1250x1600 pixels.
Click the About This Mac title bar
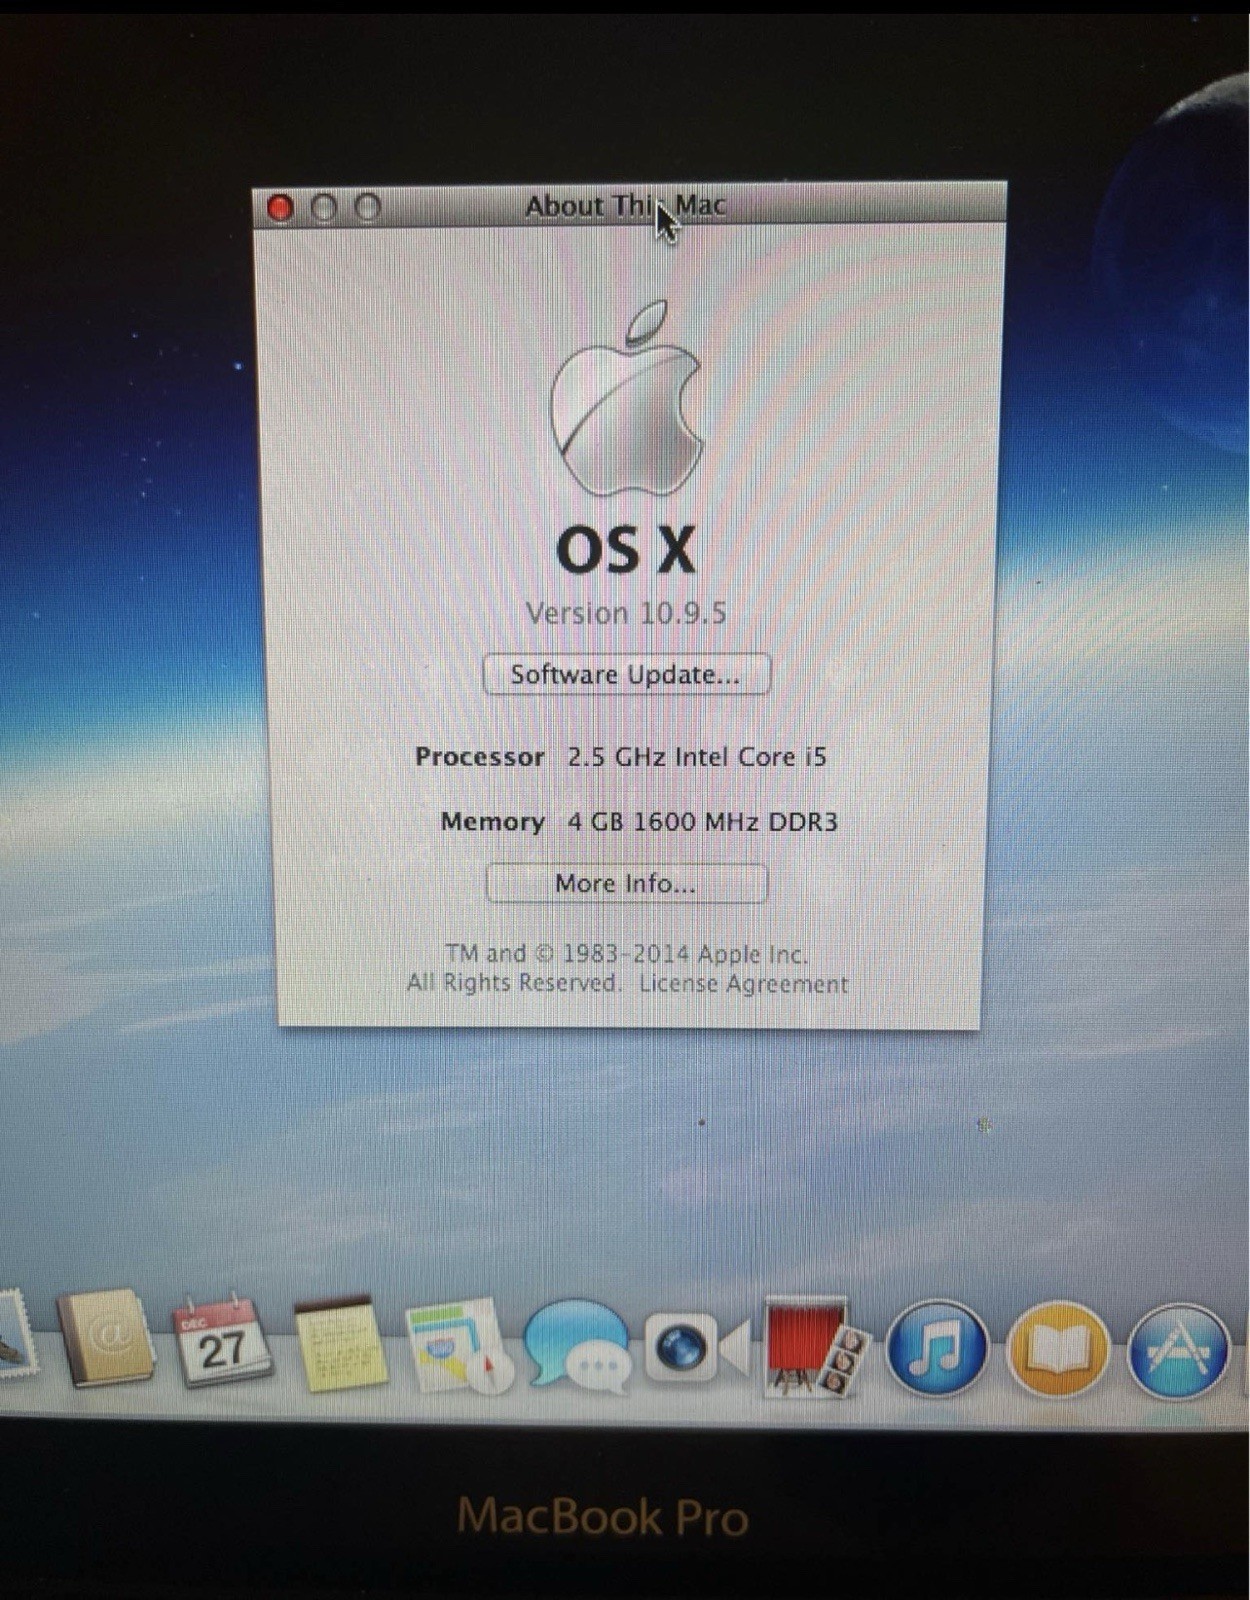tap(629, 205)
